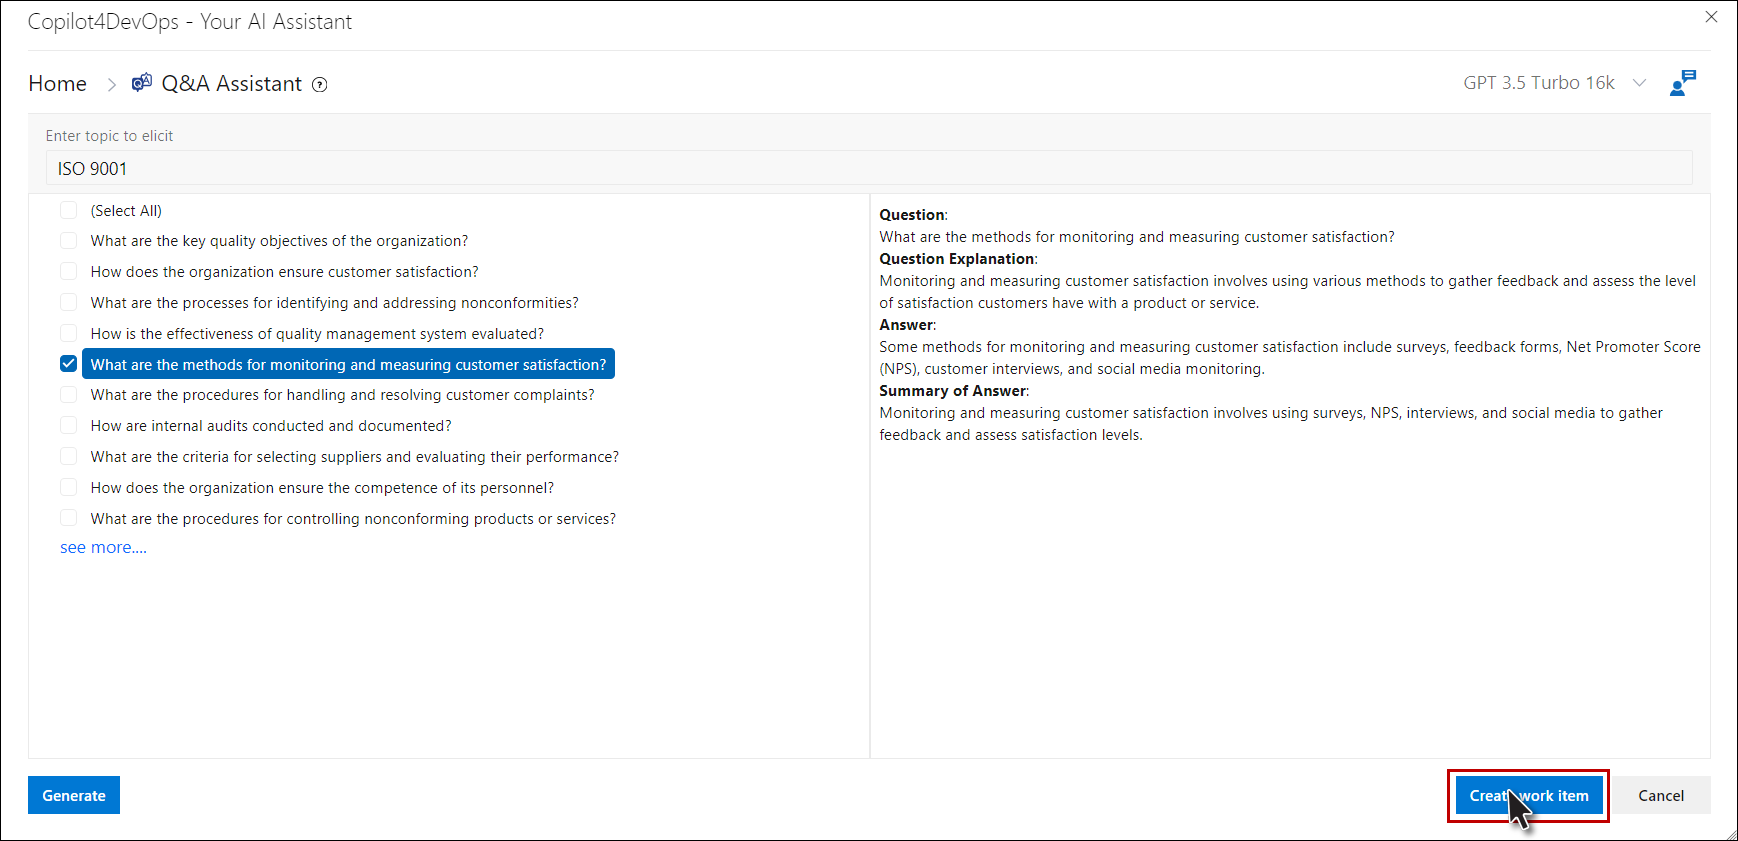Click the 'Enter topic to elicit' label

pyautogui.click(x=109, y=136)
